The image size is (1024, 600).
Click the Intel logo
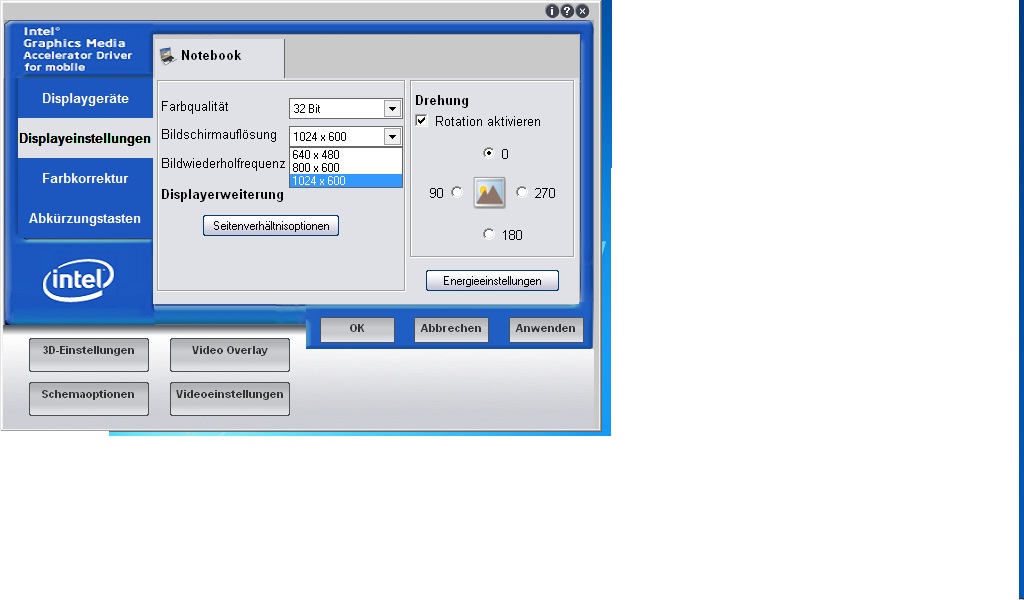pos(78,281)
